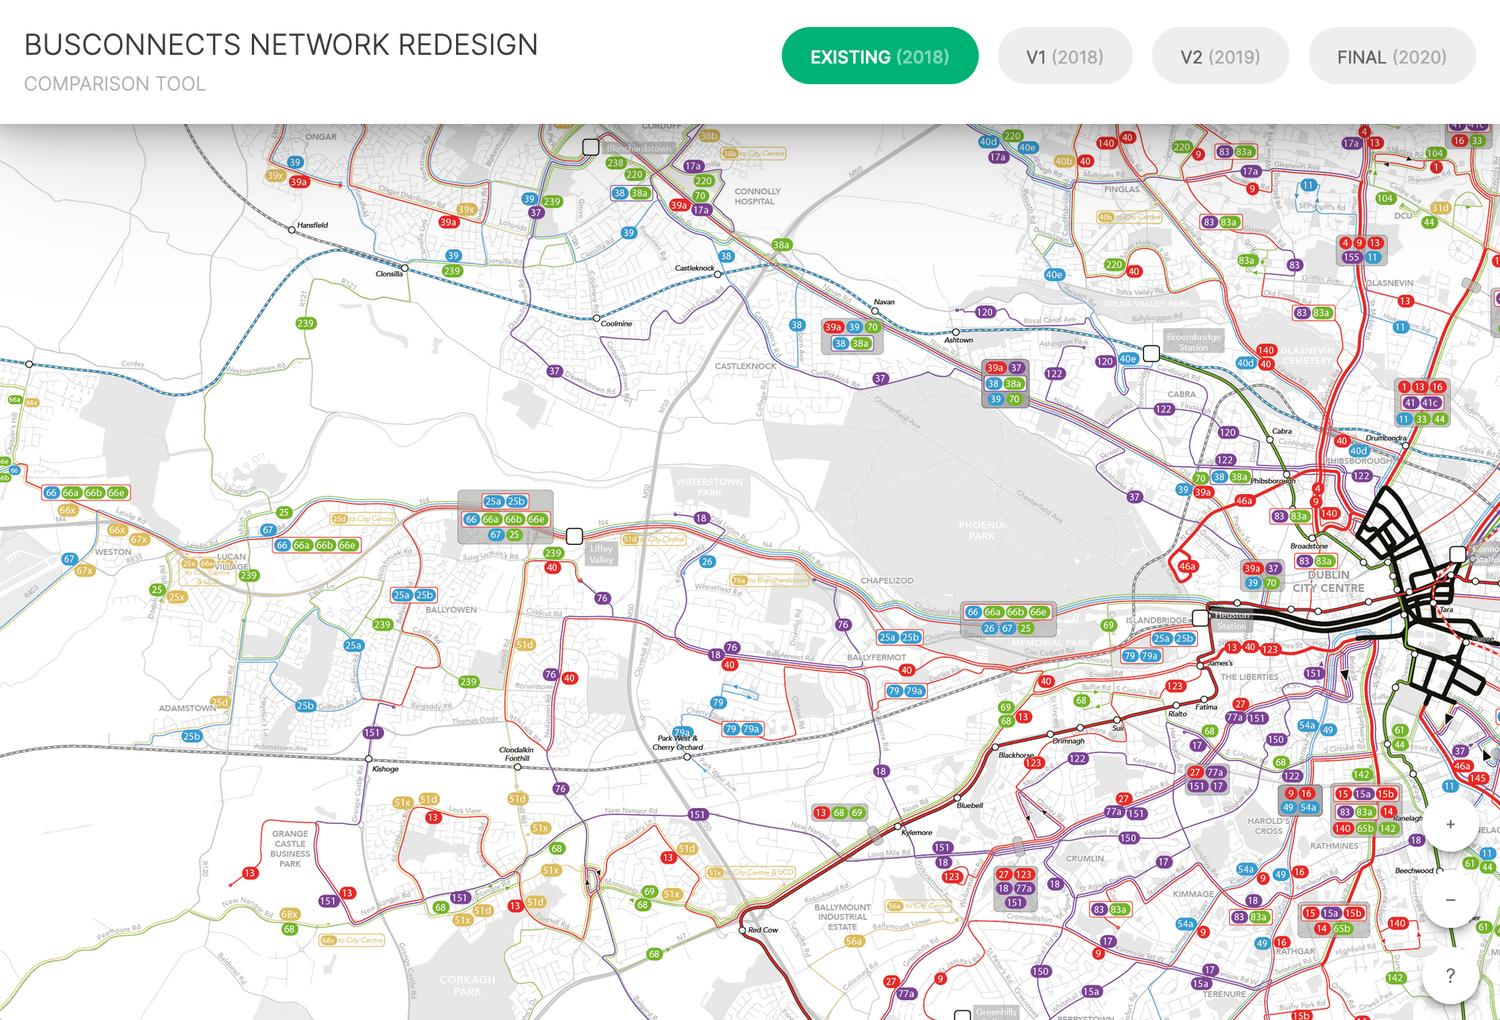The width and height of the screenshot is (1500, 1020).
Task: Click the 'KIMMAGE' area label
Action: coord(1193,894)
